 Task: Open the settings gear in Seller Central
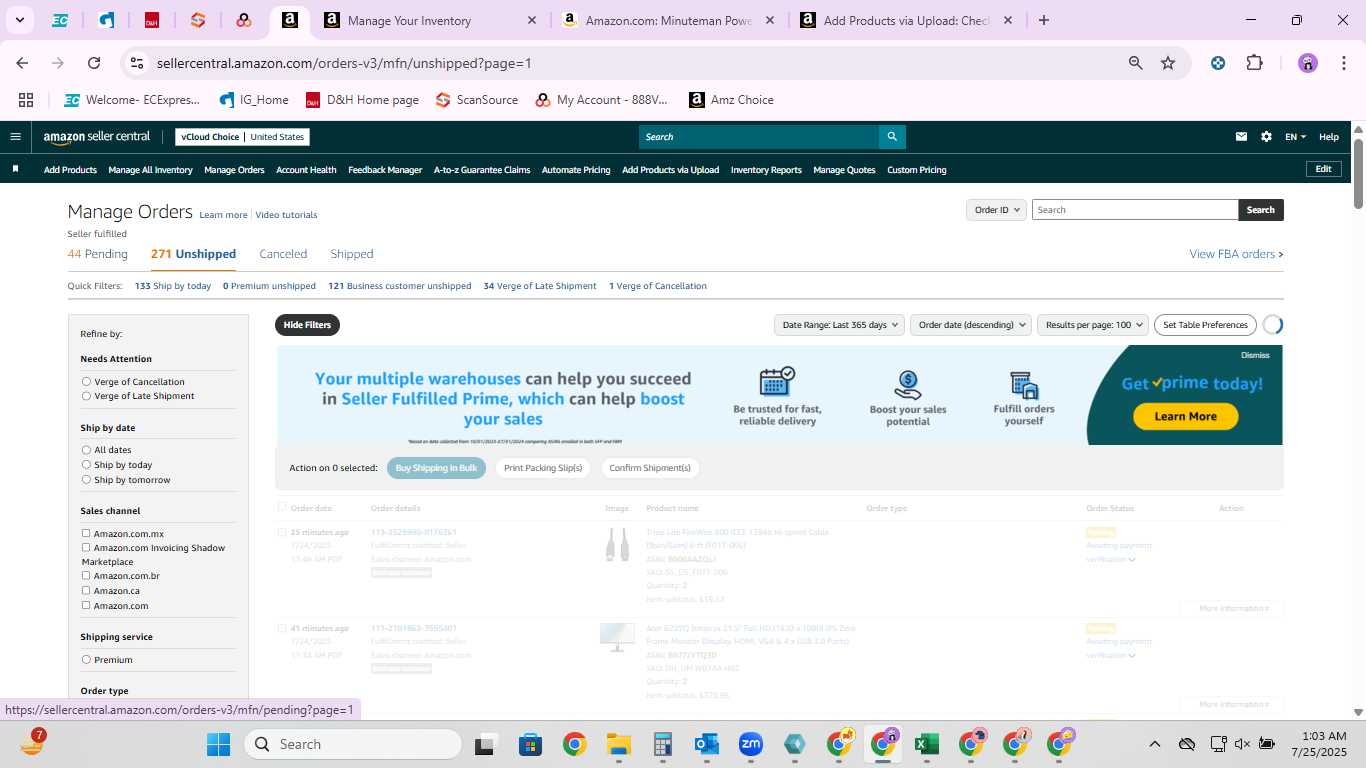pyautogui.click(x=1266, y=137)
